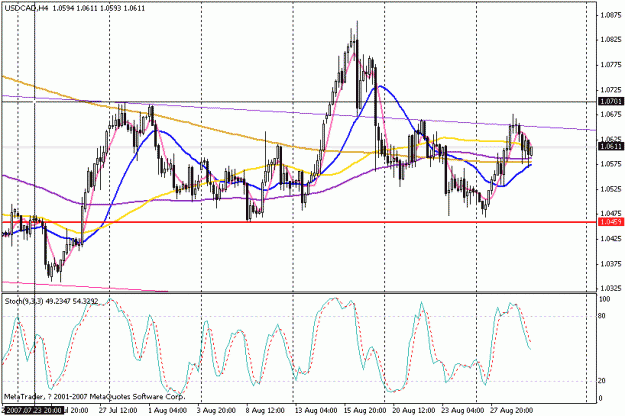Click the 20 level on Stochastic scale
625x416 pixels.
click(603, 381)
